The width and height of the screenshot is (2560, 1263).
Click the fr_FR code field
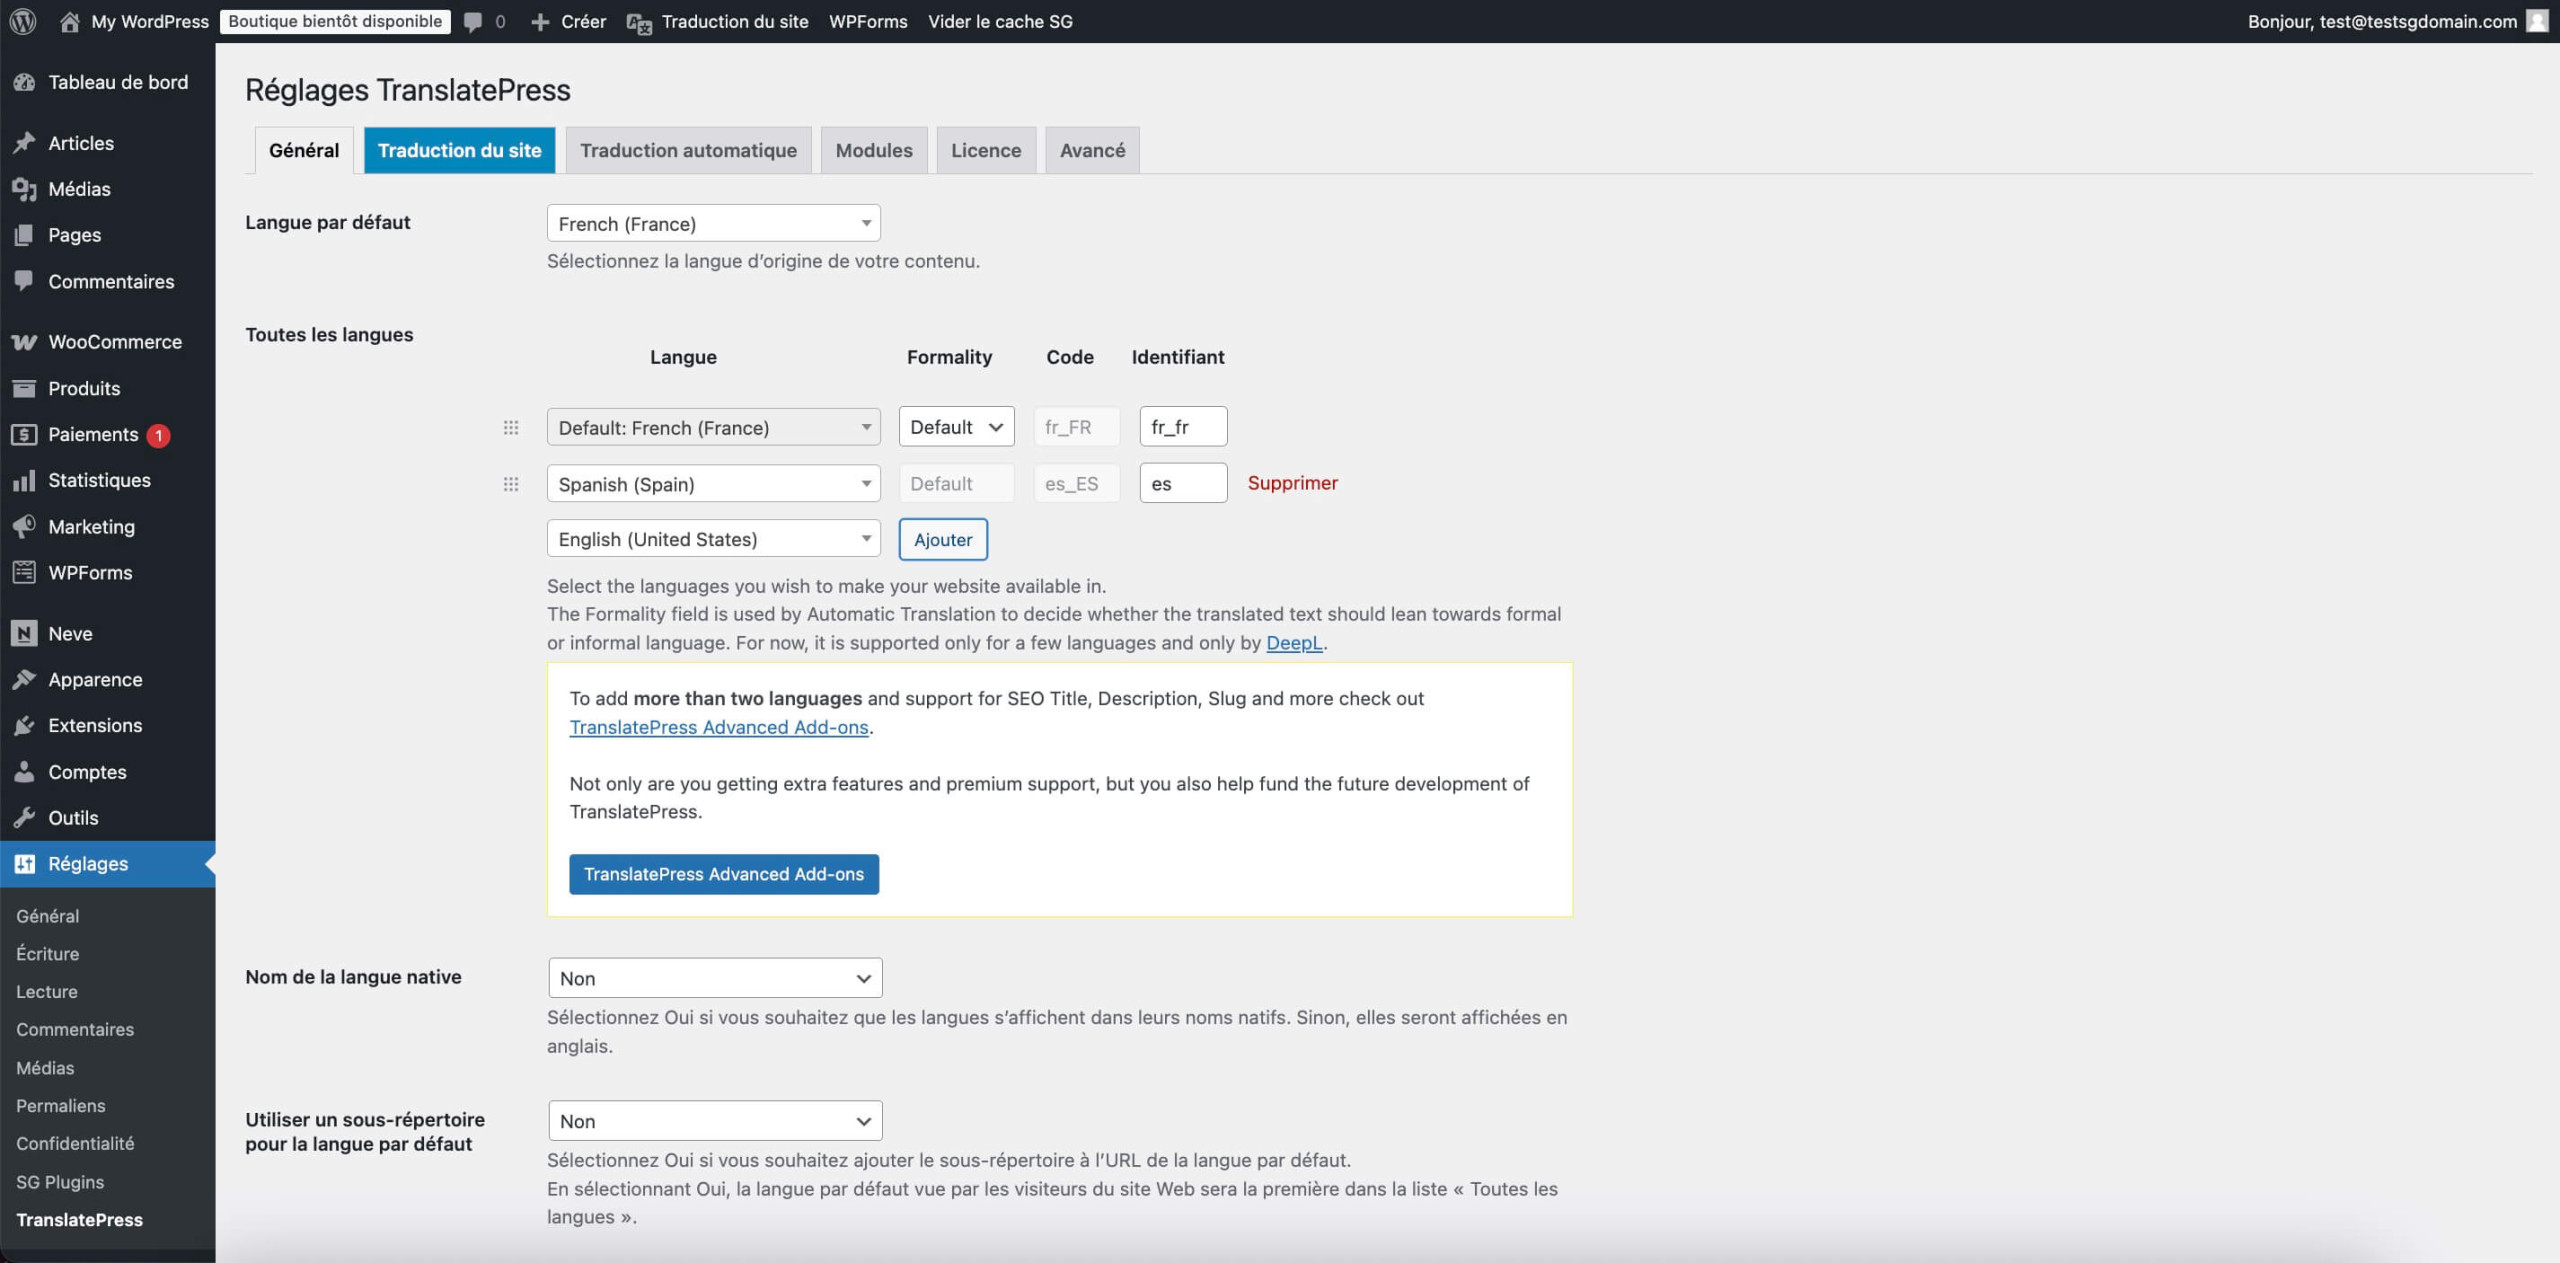pyautogui.click(x=1077, y=427)
